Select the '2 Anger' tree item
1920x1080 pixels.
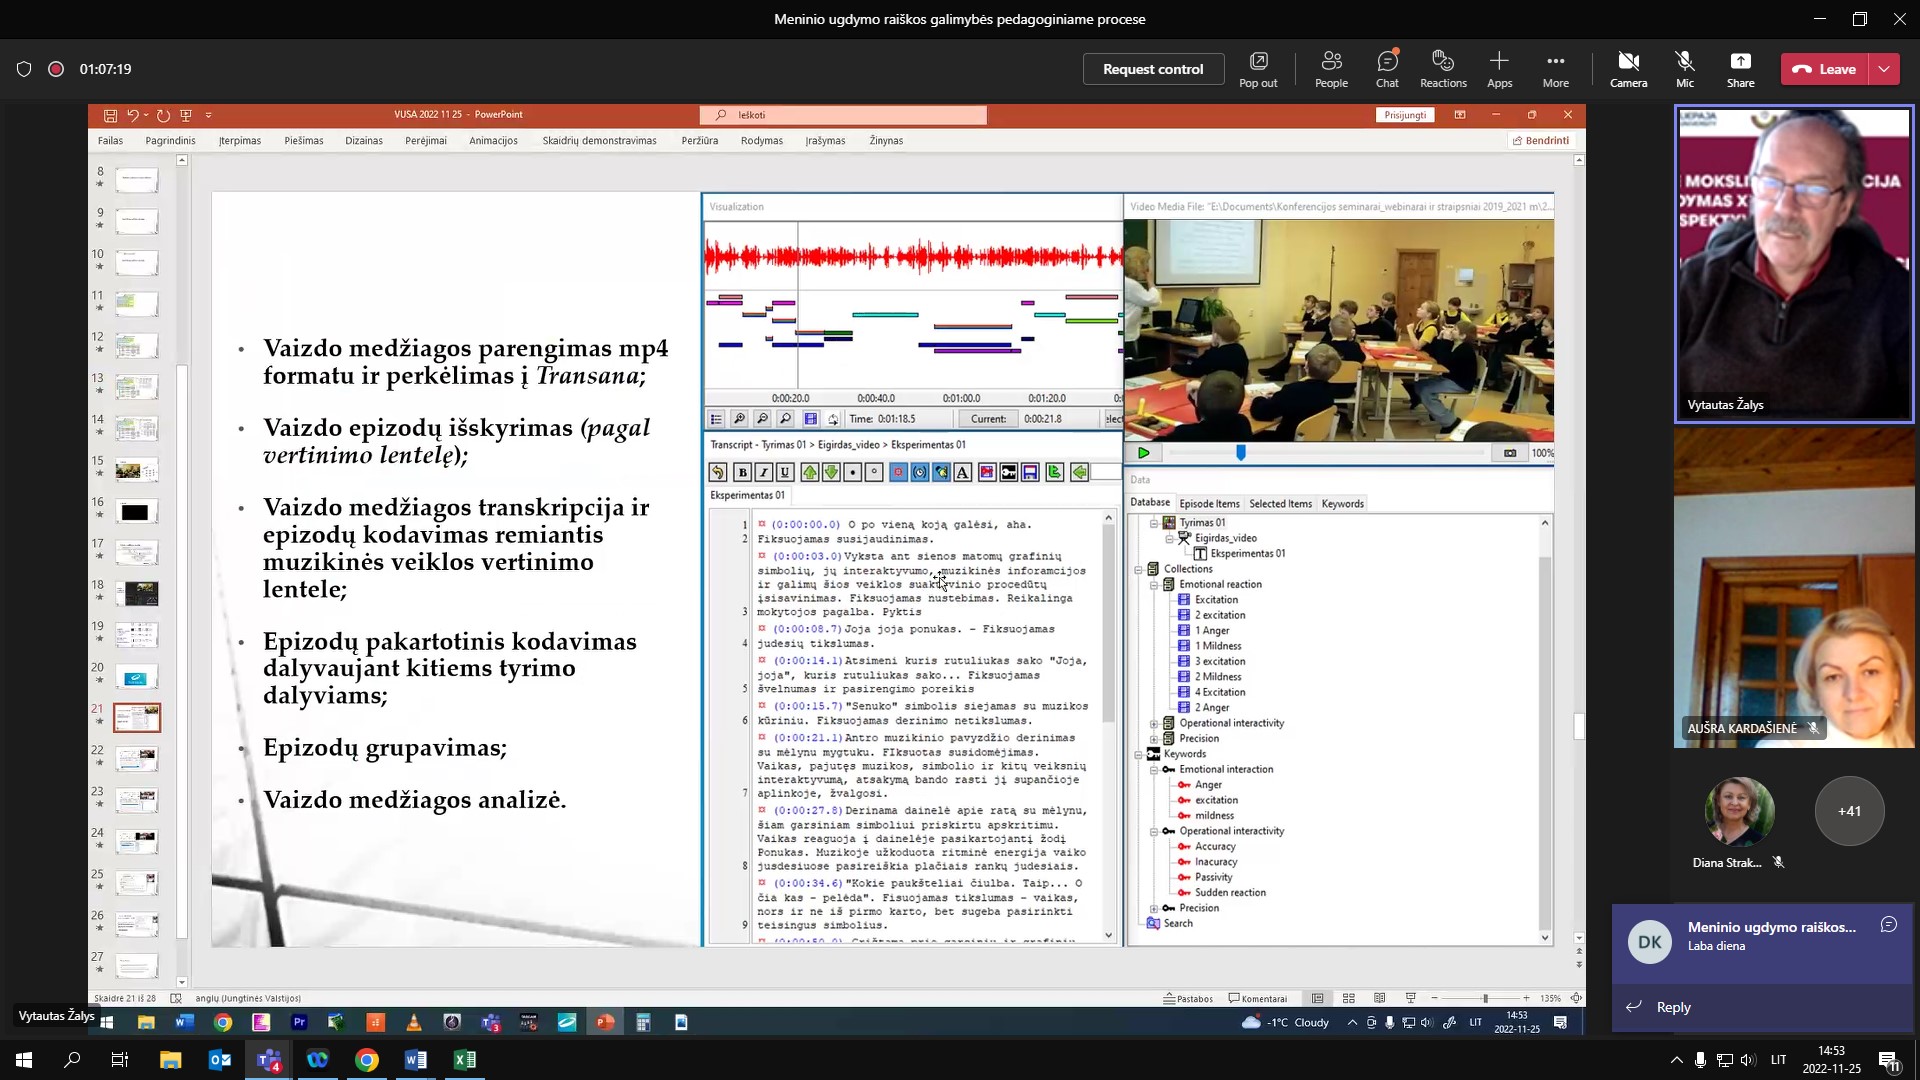tap(1211, 707)
